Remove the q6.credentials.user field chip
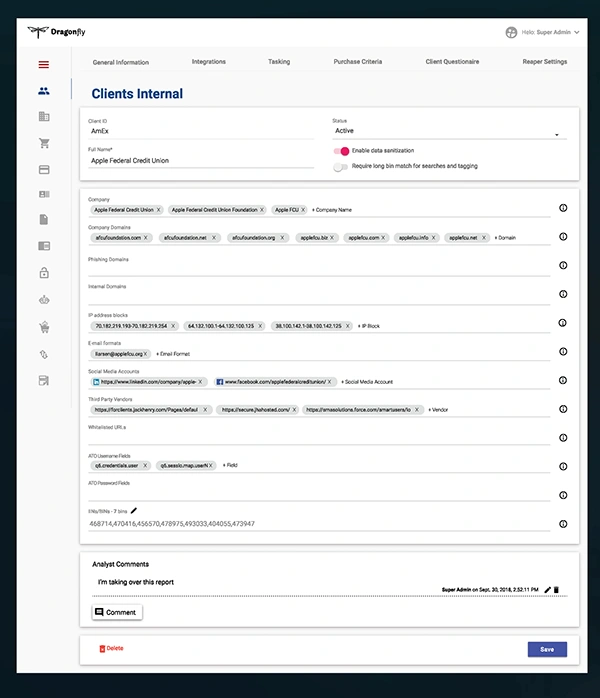 click(x=145, y=466)
